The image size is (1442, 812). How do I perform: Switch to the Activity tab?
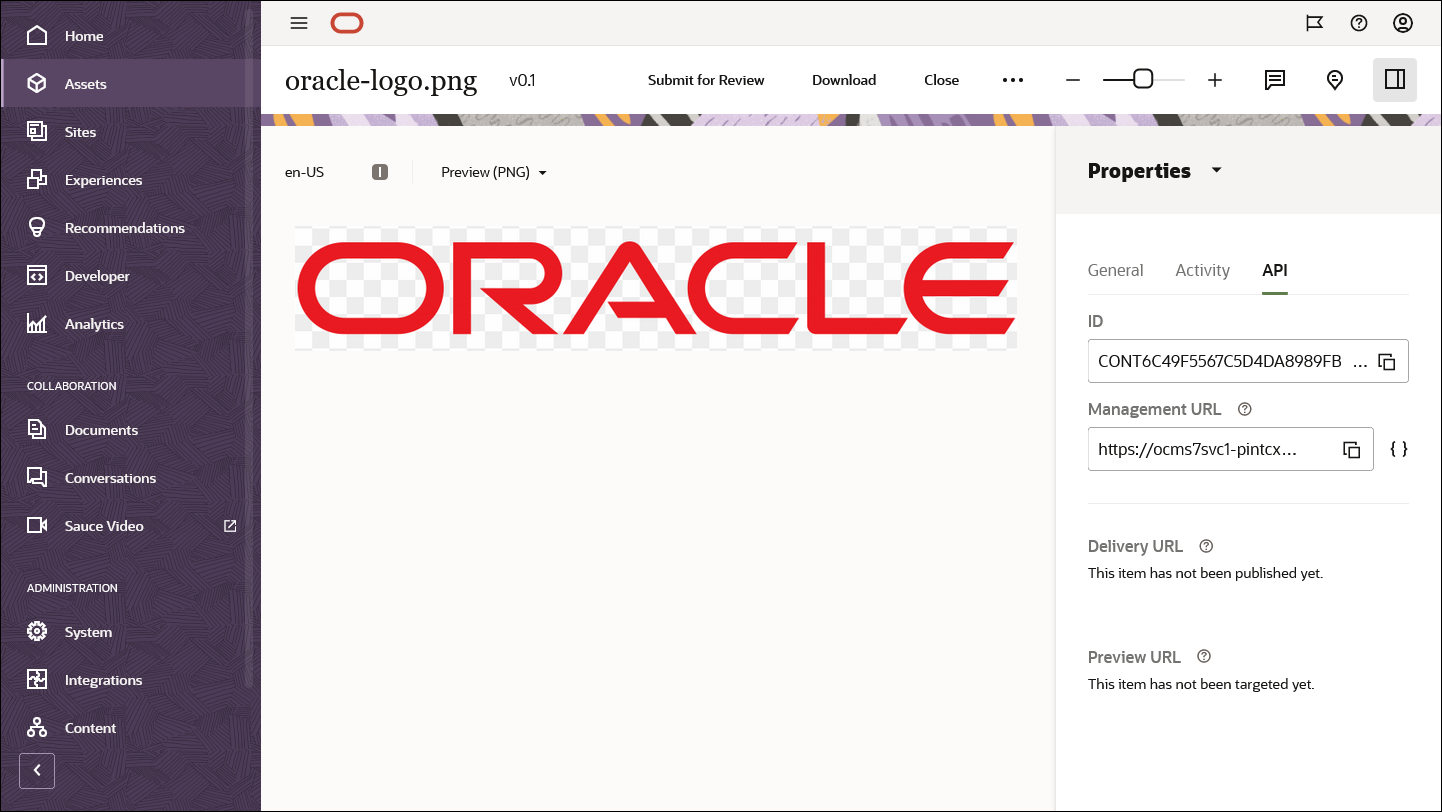coord(1202,270)
